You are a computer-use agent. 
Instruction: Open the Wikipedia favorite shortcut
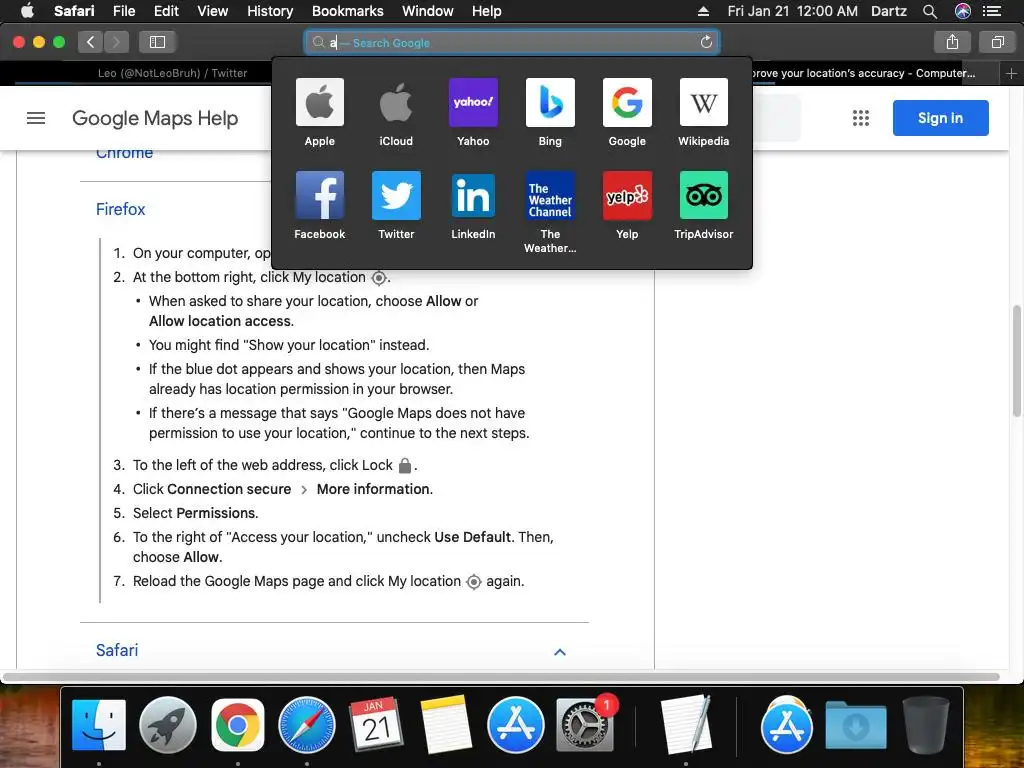[703, 112]
